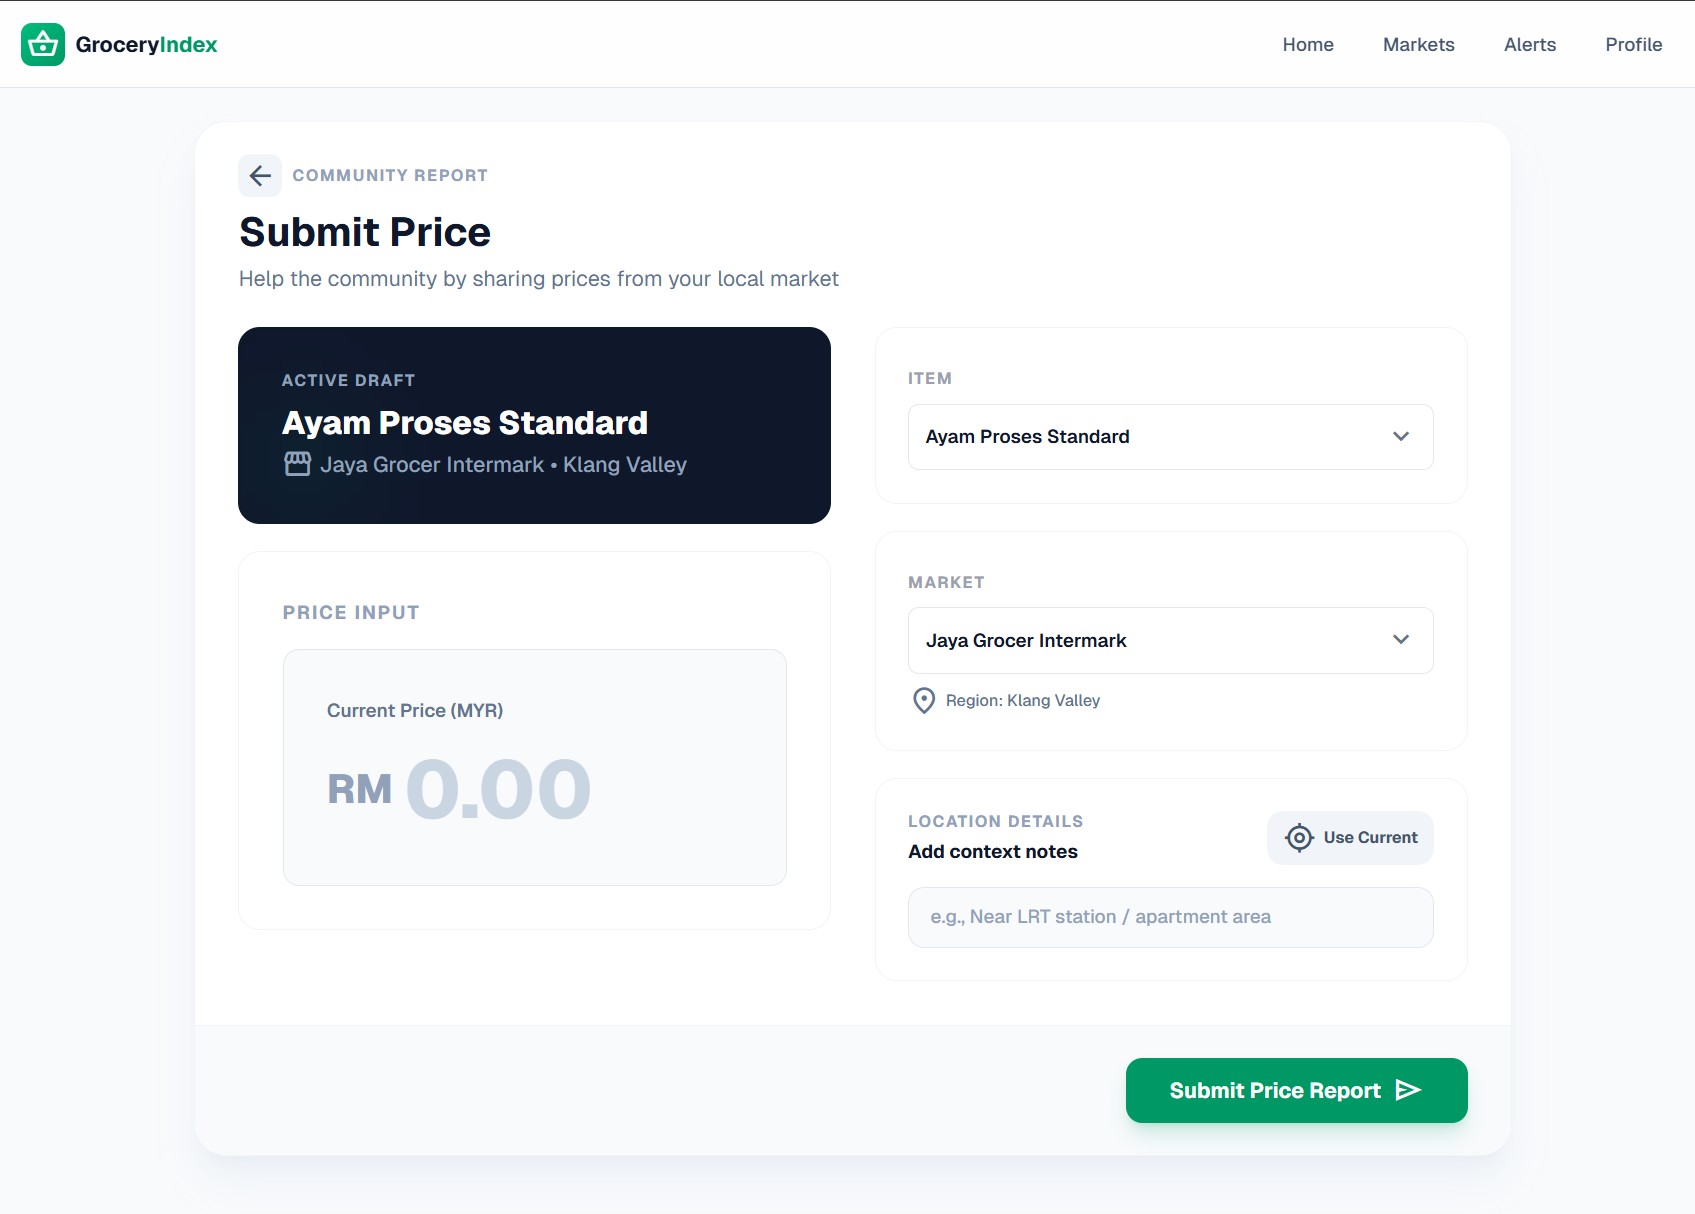Click the GroceryIndex basket logo icon
Image resolution: width=1695 pixels, height=1214 pixels.
[x=43, y=44]
